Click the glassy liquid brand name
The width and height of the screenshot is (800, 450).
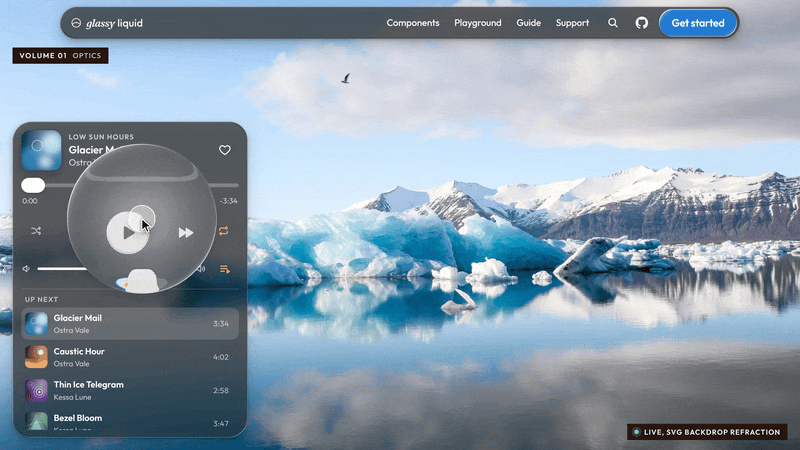pyautogui.click(x=114, y=23)
